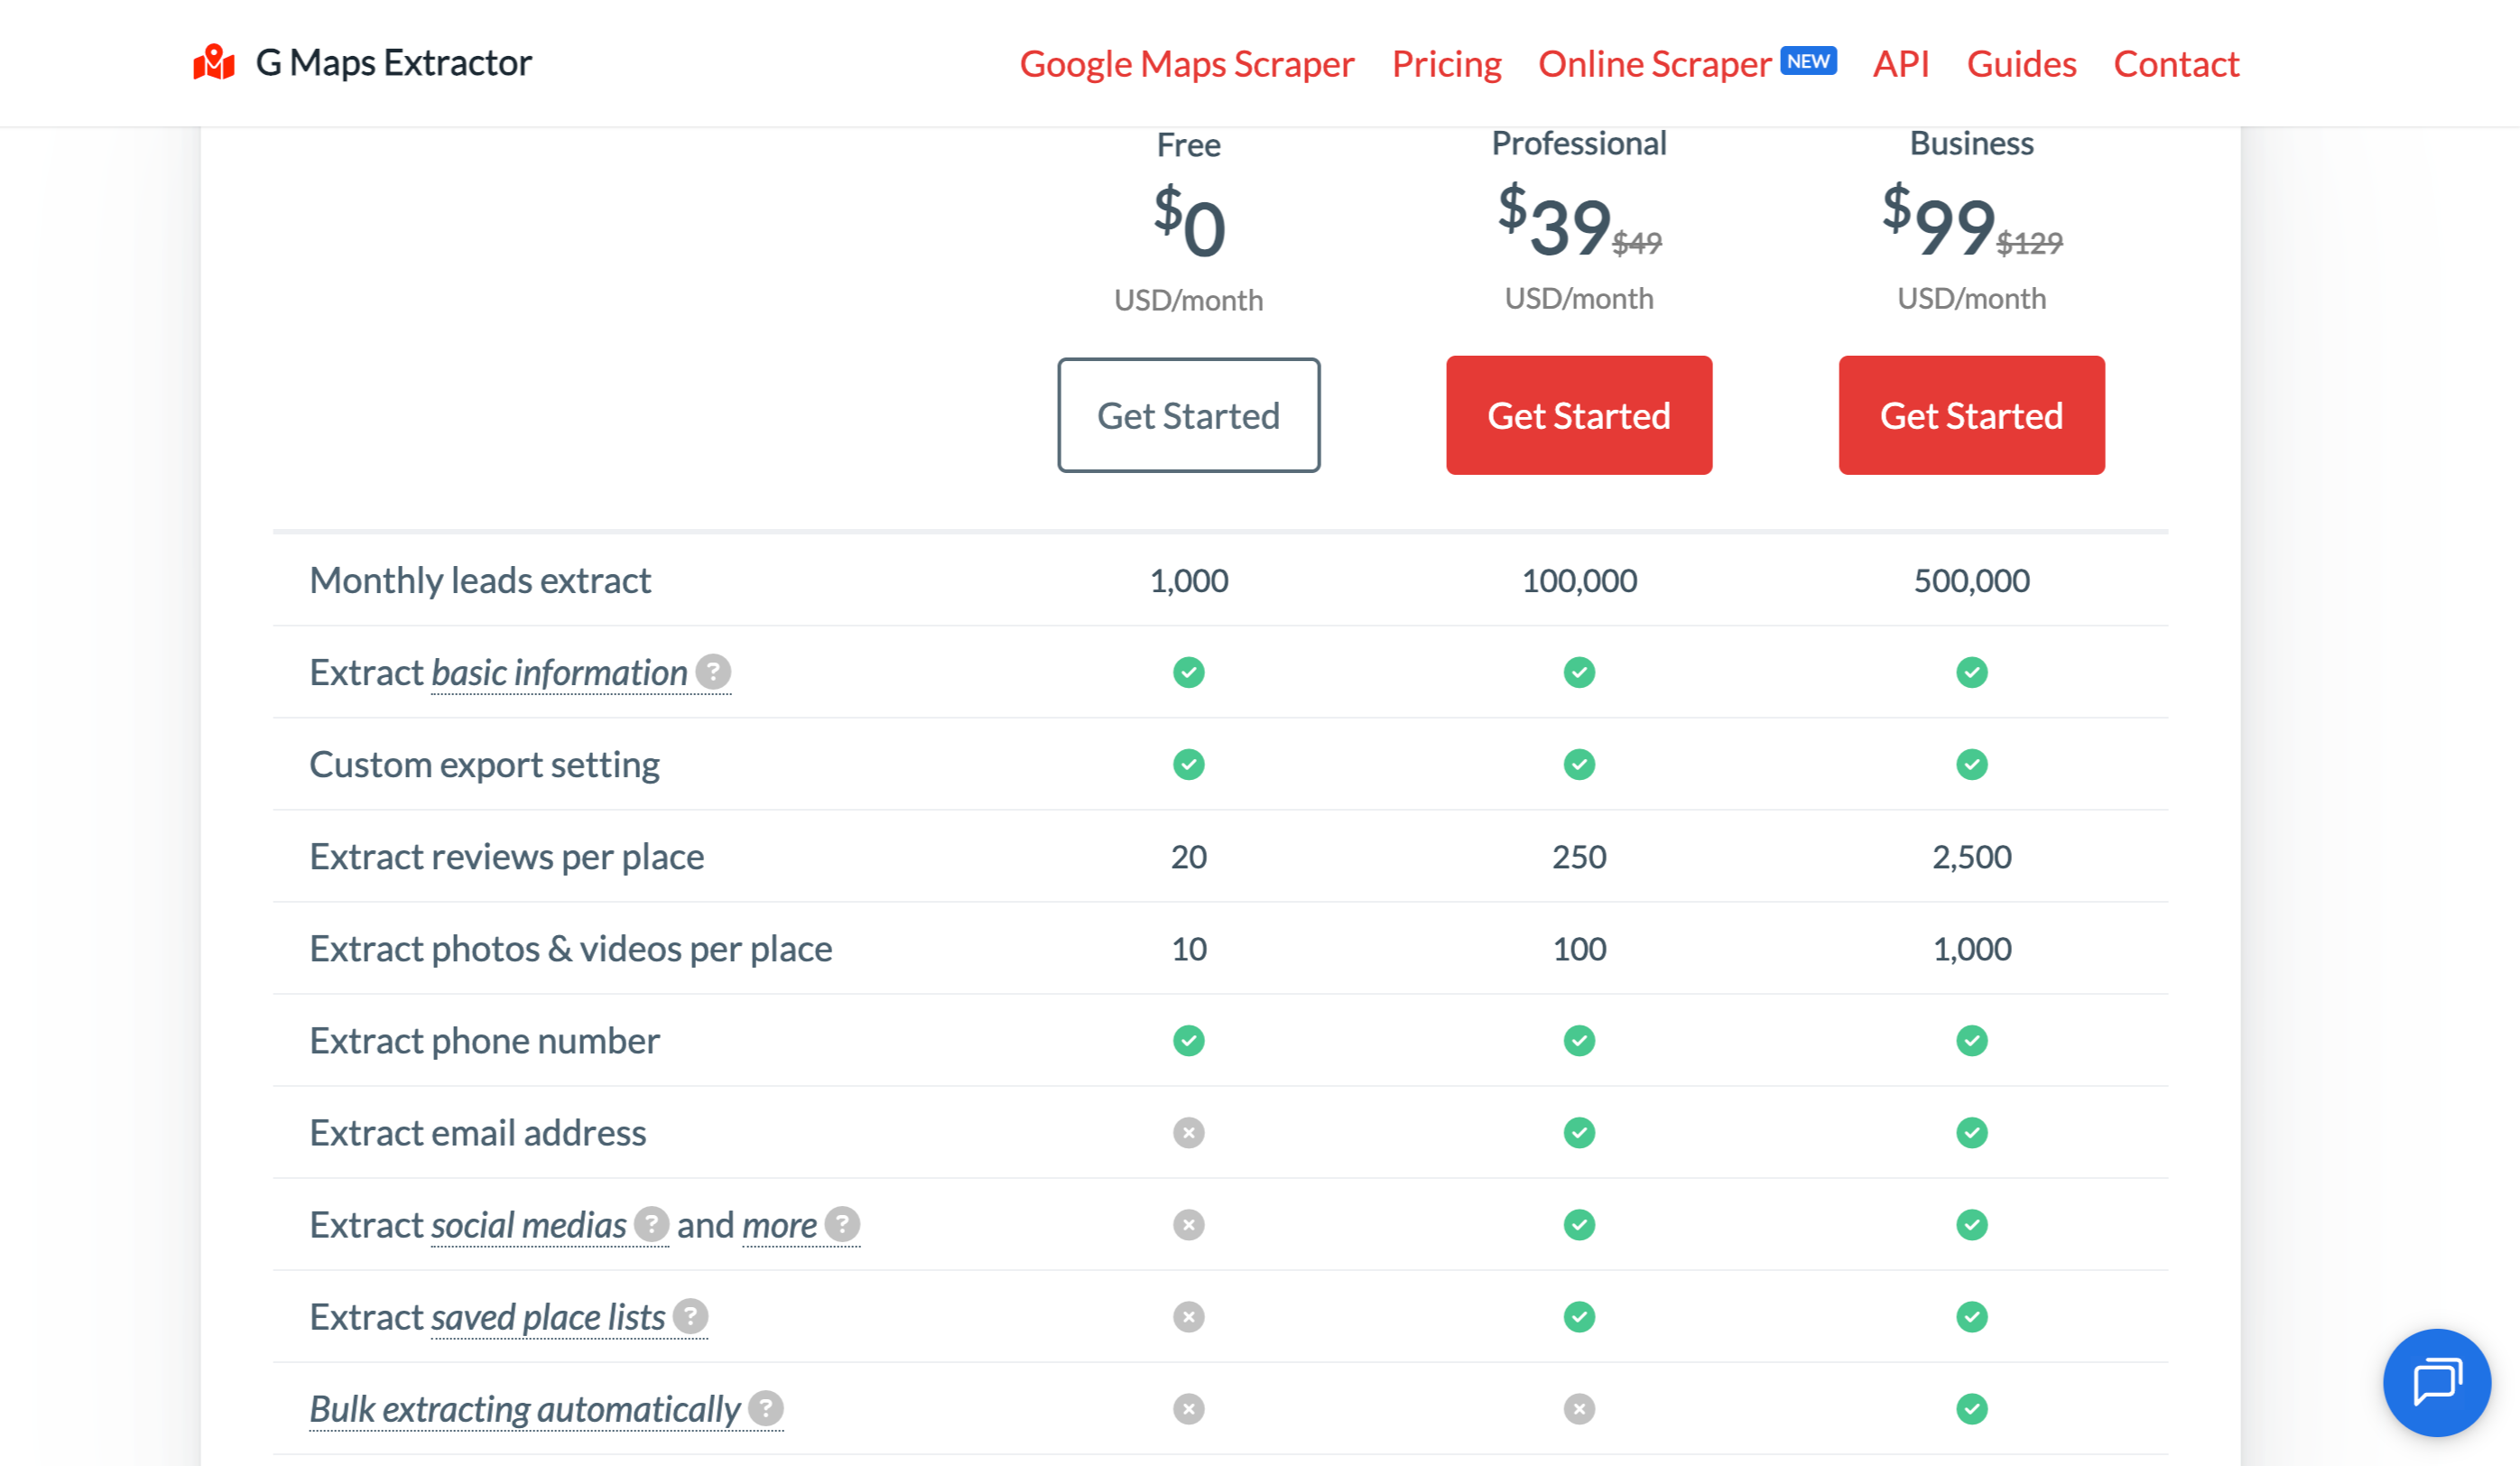This screenshot has height=1466, width=2520.
Task: Click Professional checkmark for social medias
Action: (1579, 1224)
